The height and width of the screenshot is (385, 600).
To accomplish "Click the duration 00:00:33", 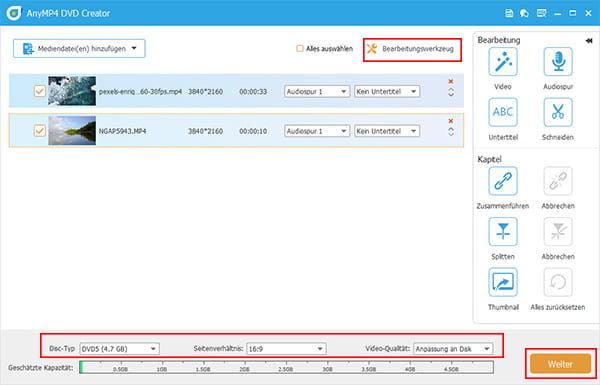I will coord(253,92).
